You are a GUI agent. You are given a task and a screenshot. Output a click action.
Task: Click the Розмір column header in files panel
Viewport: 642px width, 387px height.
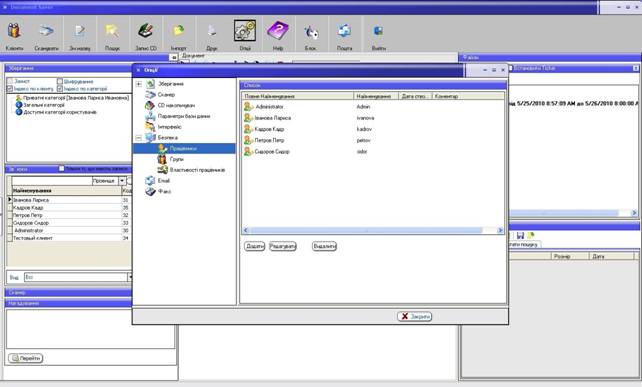coord(570,256)
